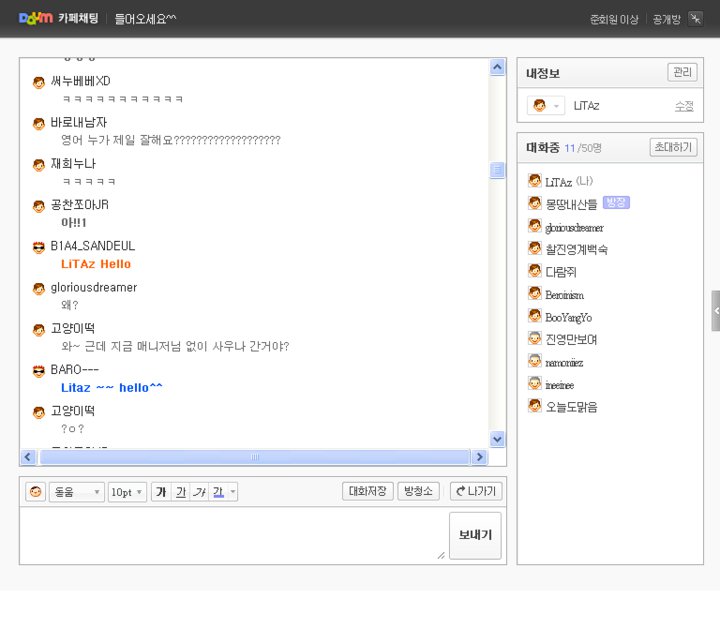This screenshot has height=643, width=720.
Task: Click chat sender name B1A4_SANDEUL
Action: point(93,246)
